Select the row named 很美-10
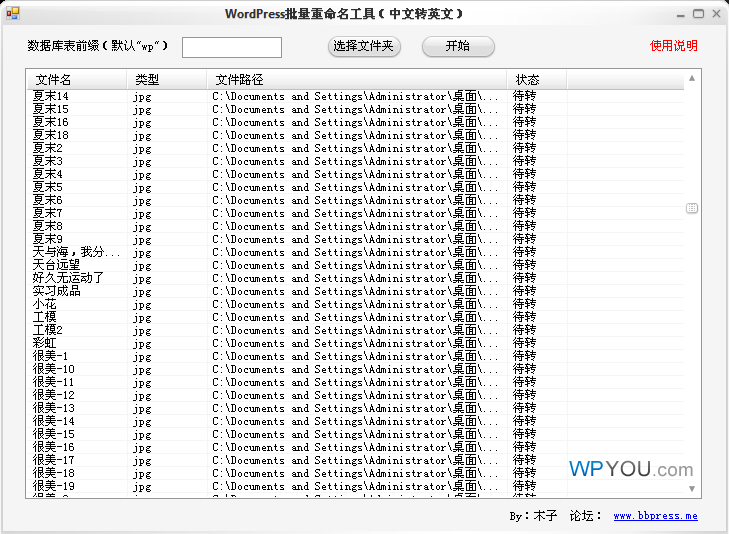This screenshot has width=729, height=534. pyautogui.click(x=355, y=369)
